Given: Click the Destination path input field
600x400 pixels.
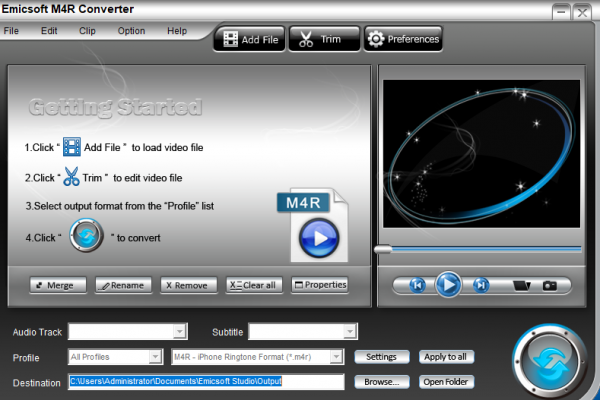Looking at the screenshot, I should point(206,382).
